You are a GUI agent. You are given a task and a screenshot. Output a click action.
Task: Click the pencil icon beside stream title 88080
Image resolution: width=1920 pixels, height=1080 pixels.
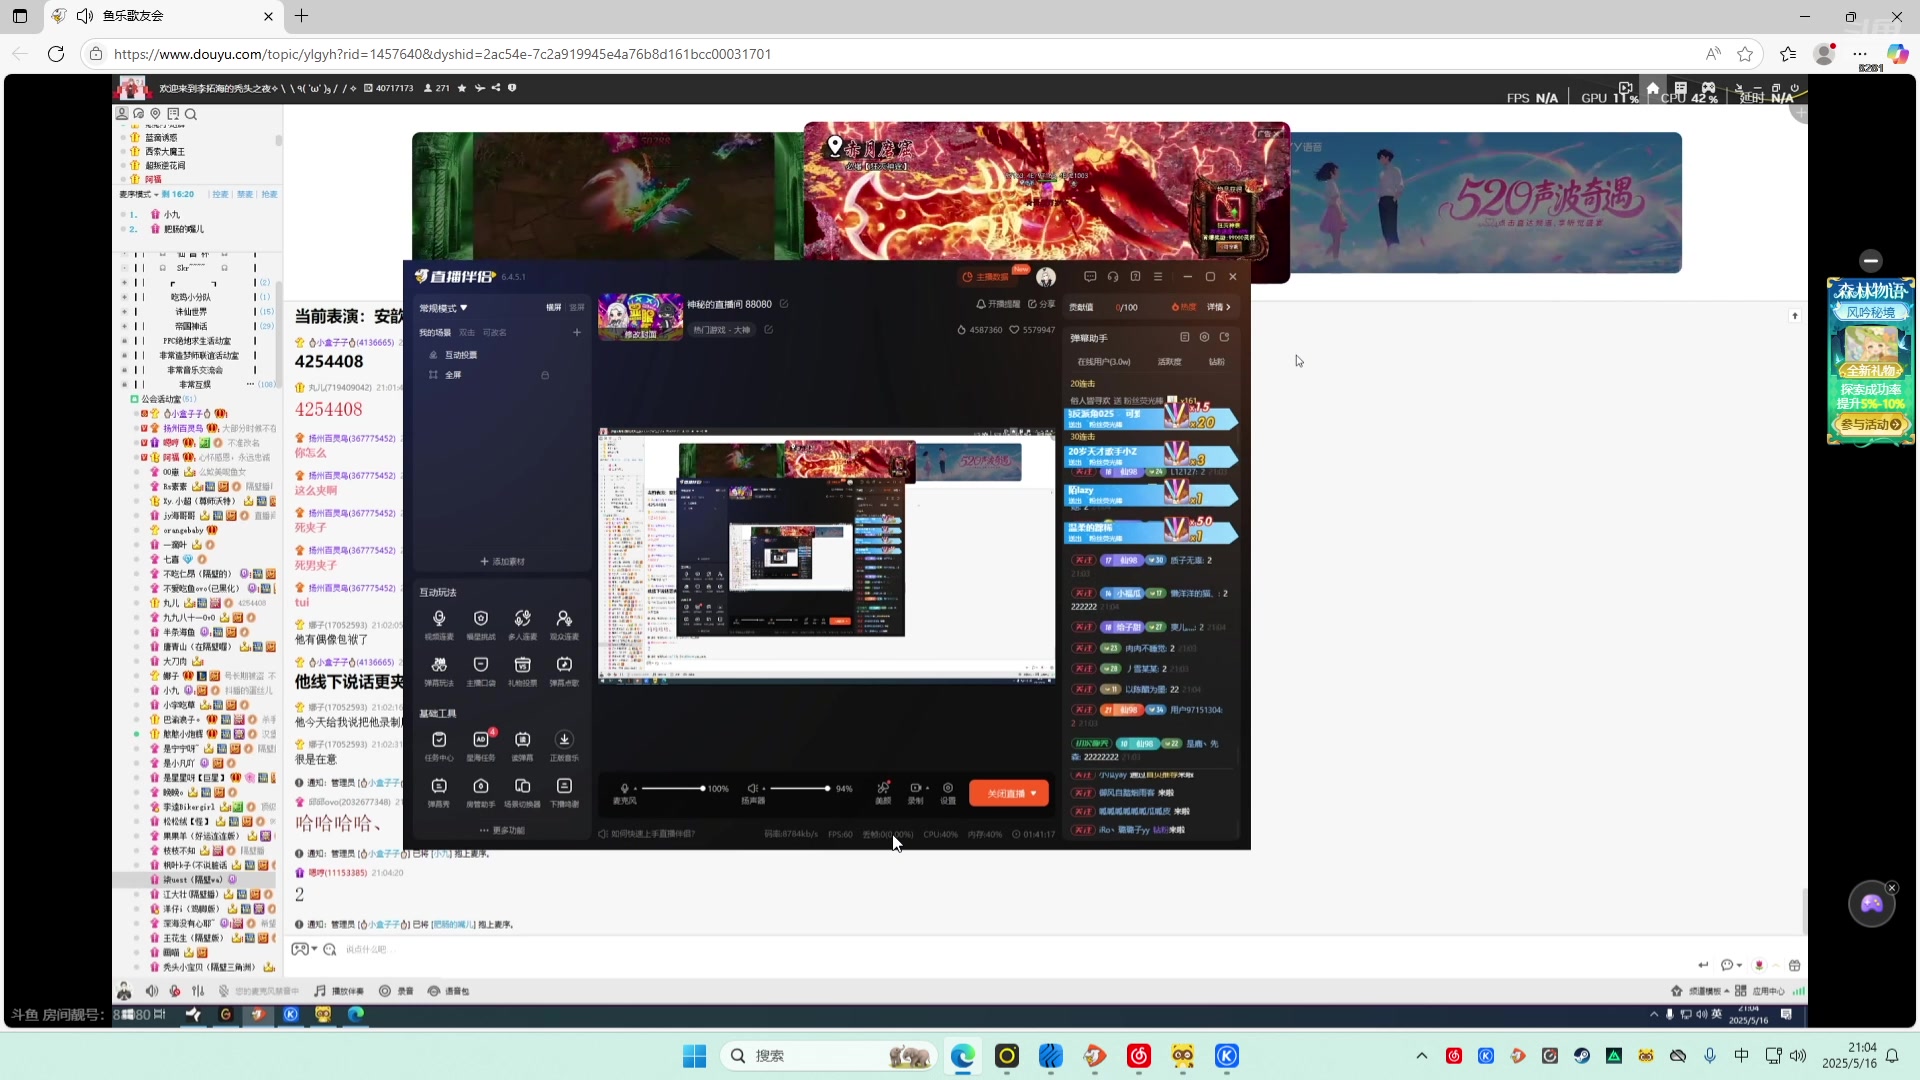(784, 304)
